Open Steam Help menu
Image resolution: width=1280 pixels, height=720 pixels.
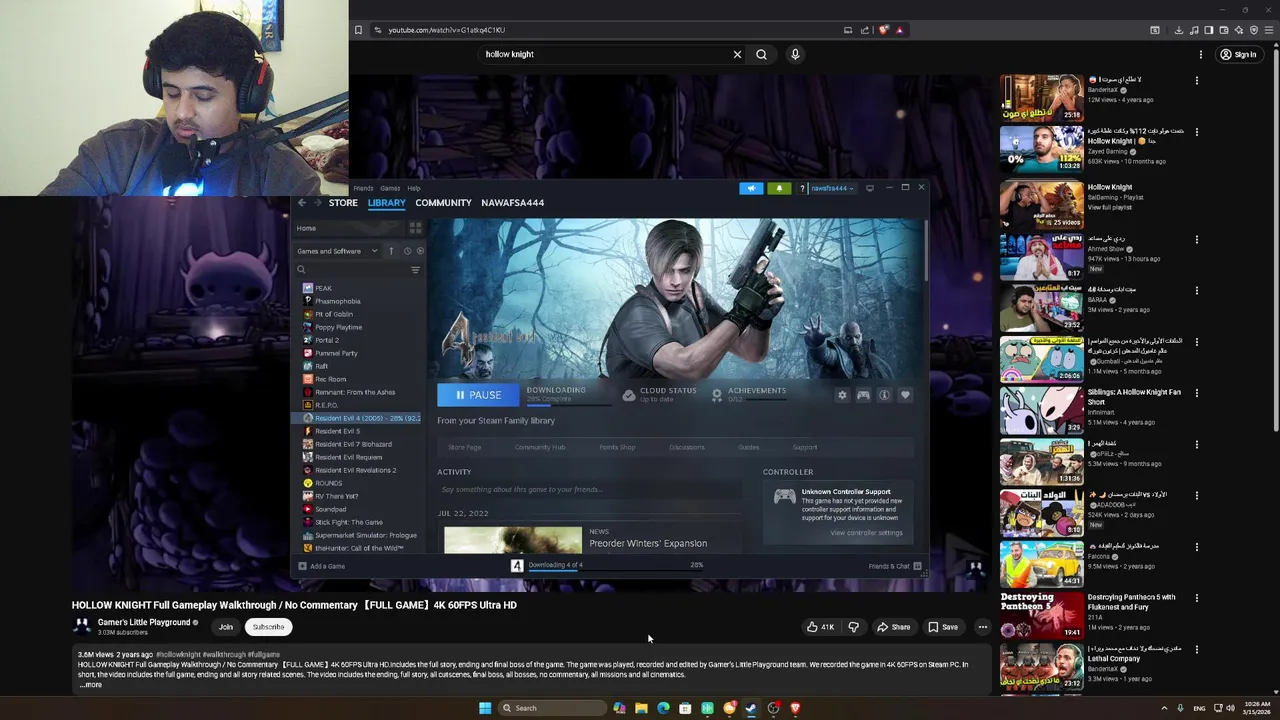(414, 188)
